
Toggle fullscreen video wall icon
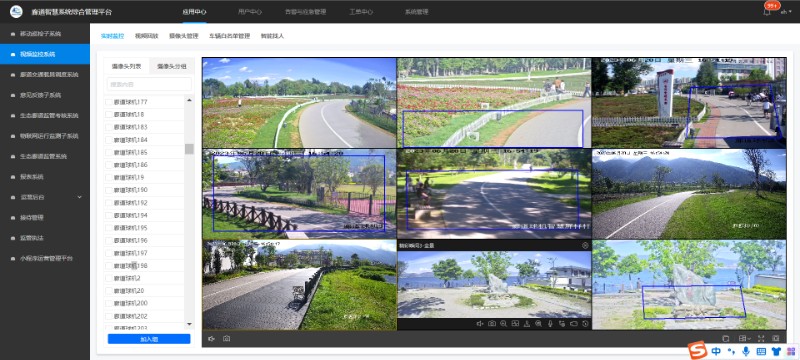(x=761, y=338)
